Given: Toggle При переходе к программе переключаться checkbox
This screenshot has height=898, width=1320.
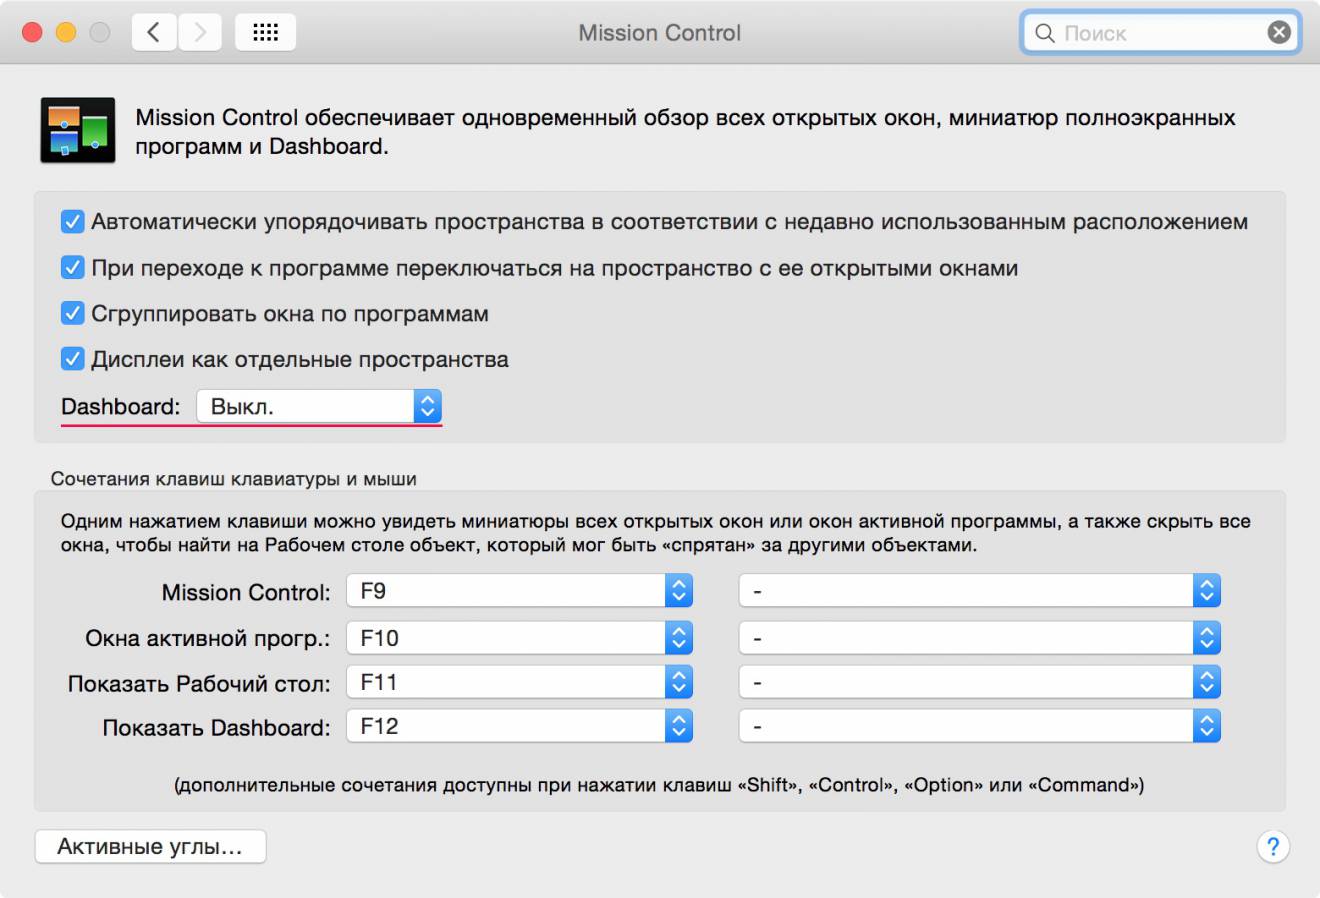Looking at the screenshot, I should 72,267.
